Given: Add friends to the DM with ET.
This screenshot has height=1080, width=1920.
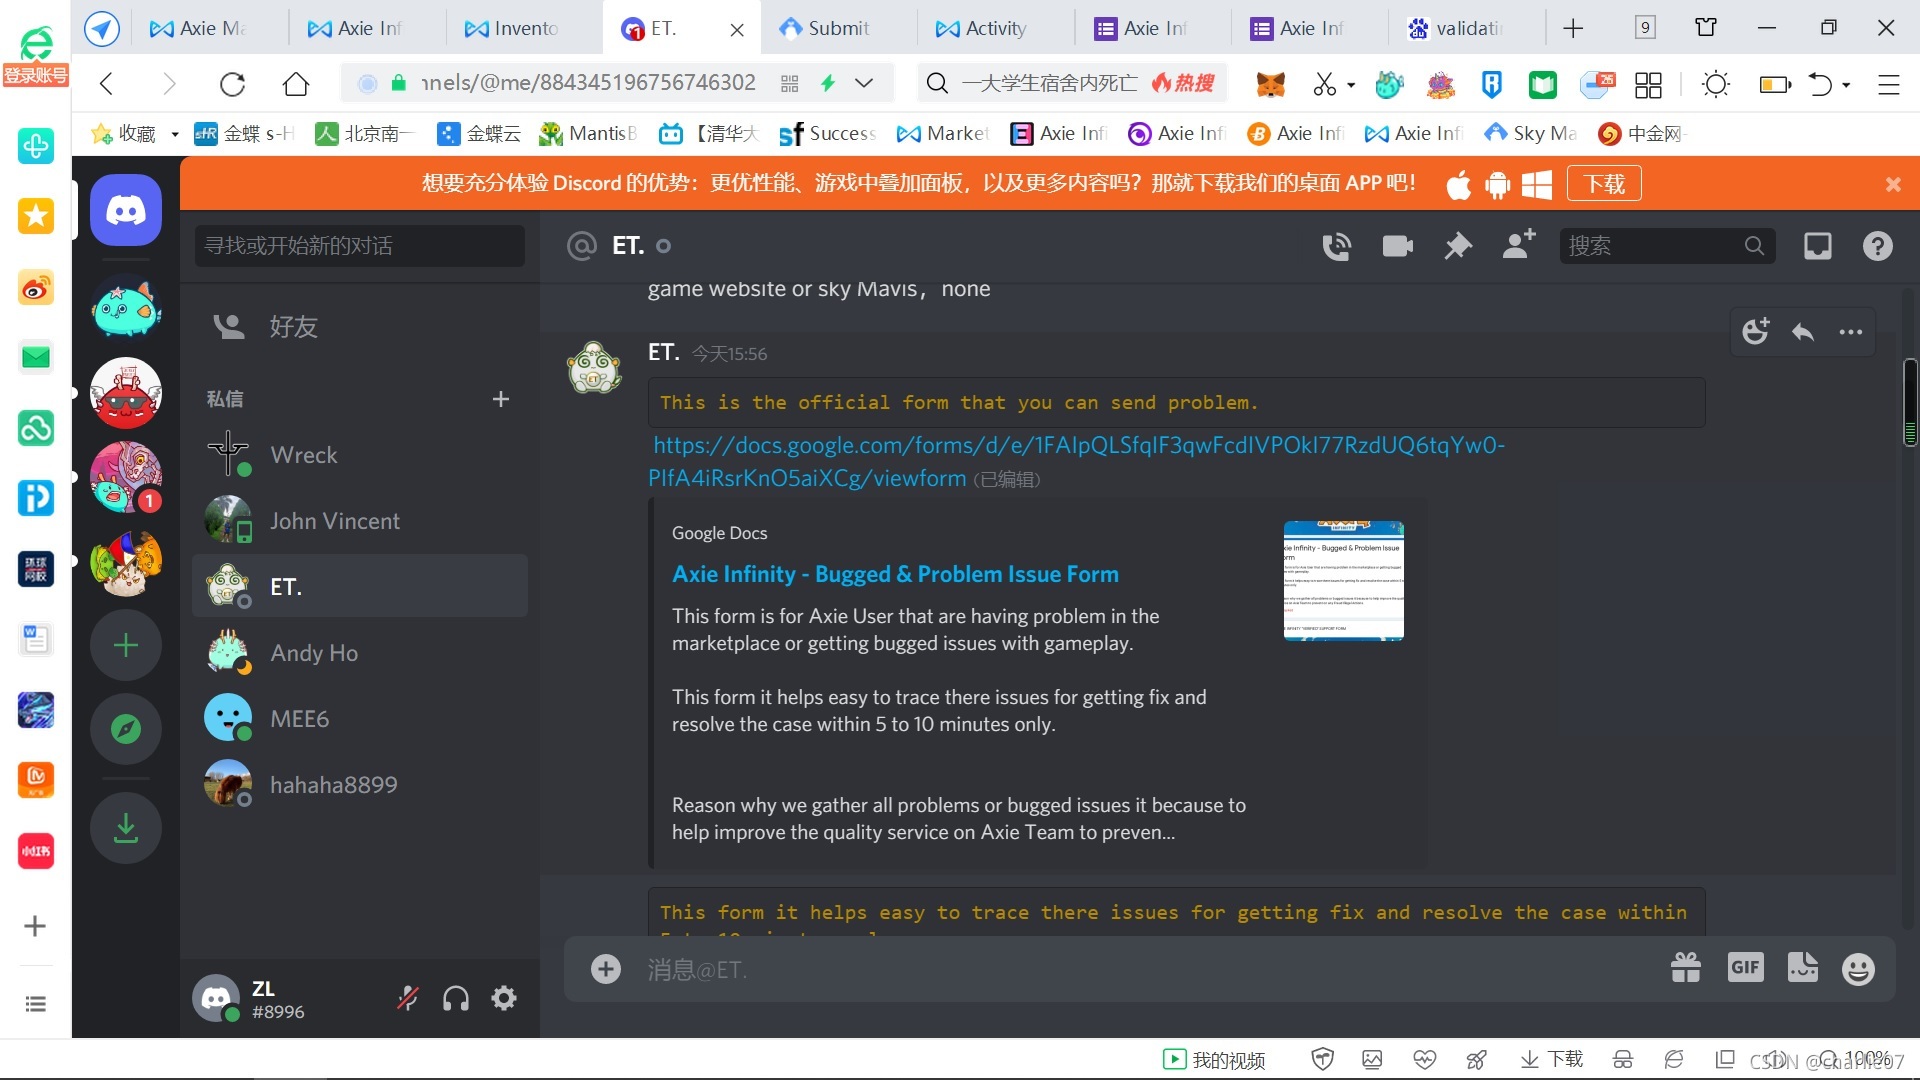Looking at the screenshot, I should (1519, 245).
